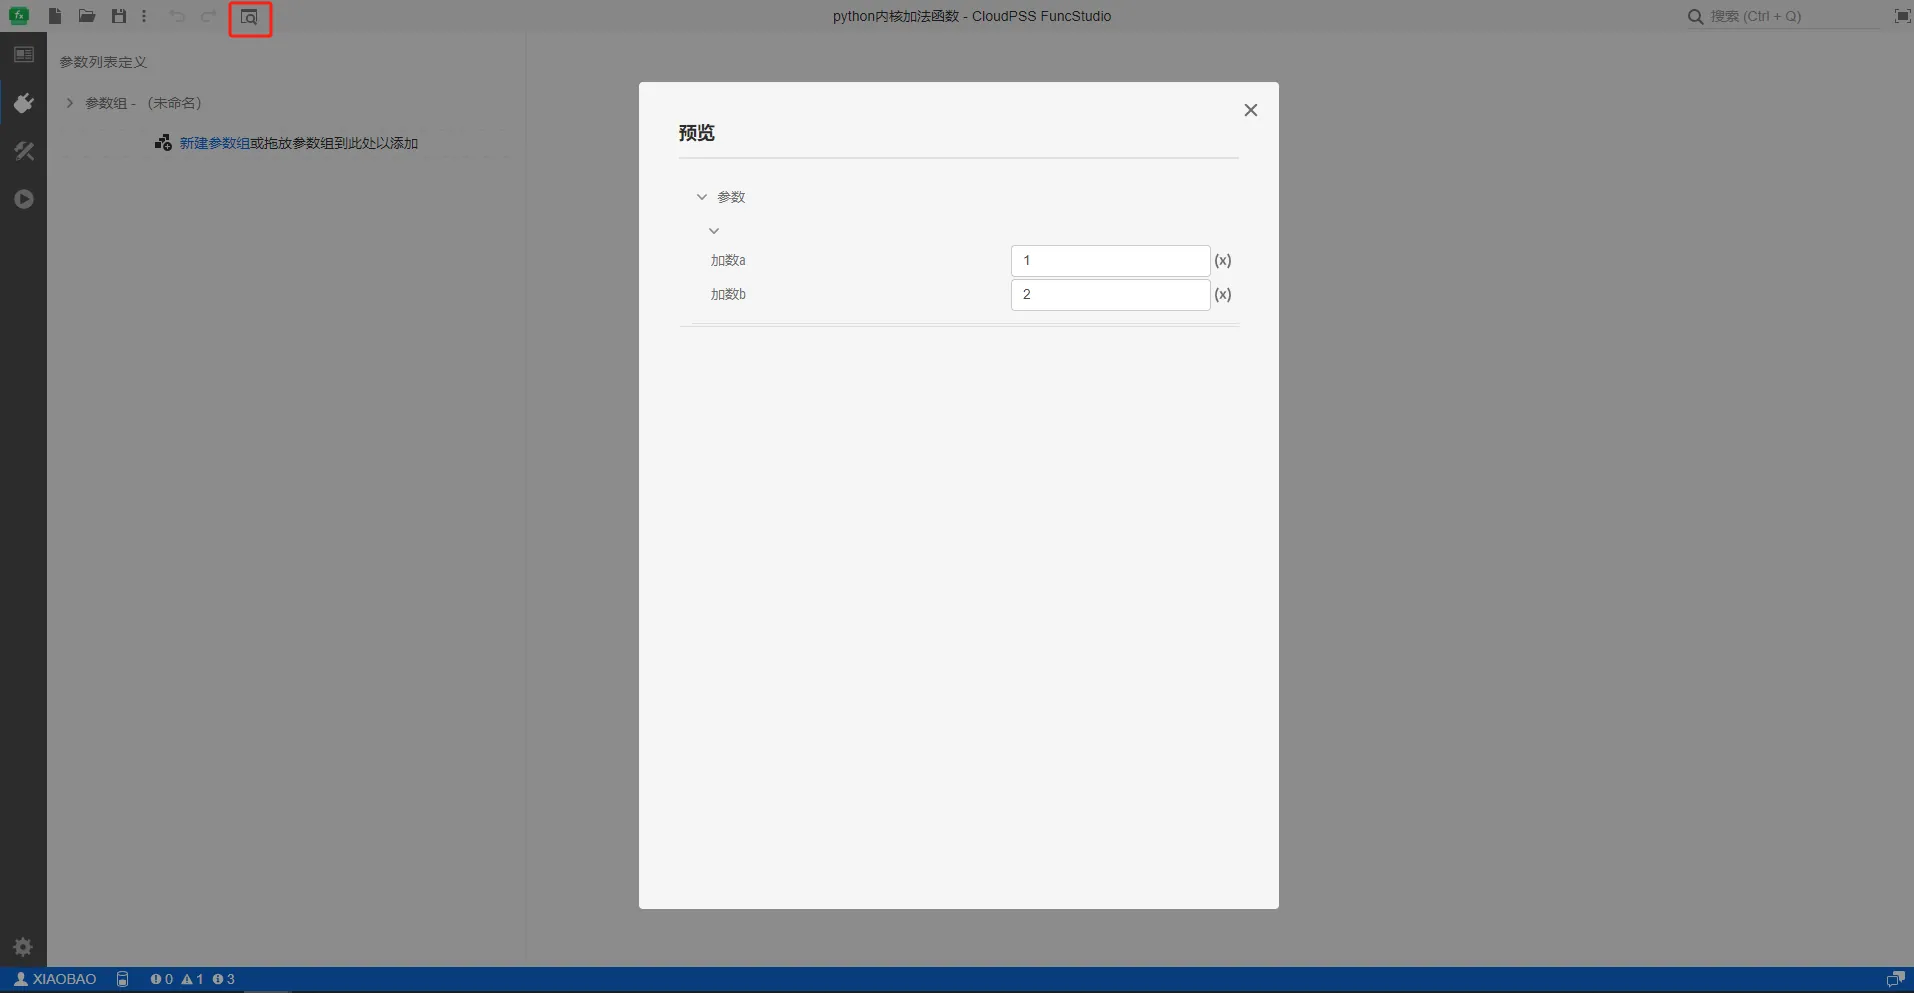Image resolution: width=1914 pixels, height=993 pixels.
Task: Redo the last action
Action: [208, 16]
